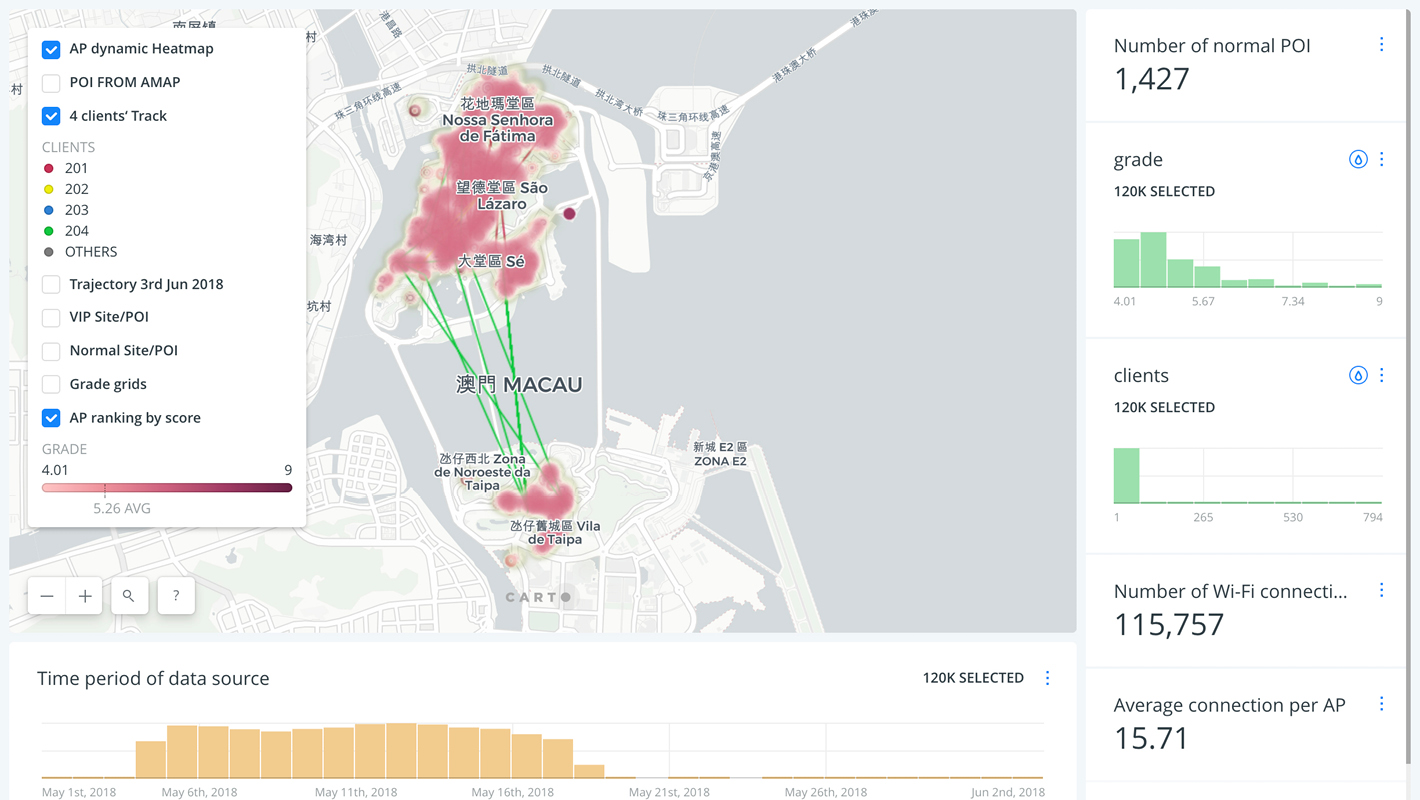This screenshot has height=800, width=1420.
Task: Uncheck the AP dynamic Heatmap layer
Action: (x=51, y=49)
